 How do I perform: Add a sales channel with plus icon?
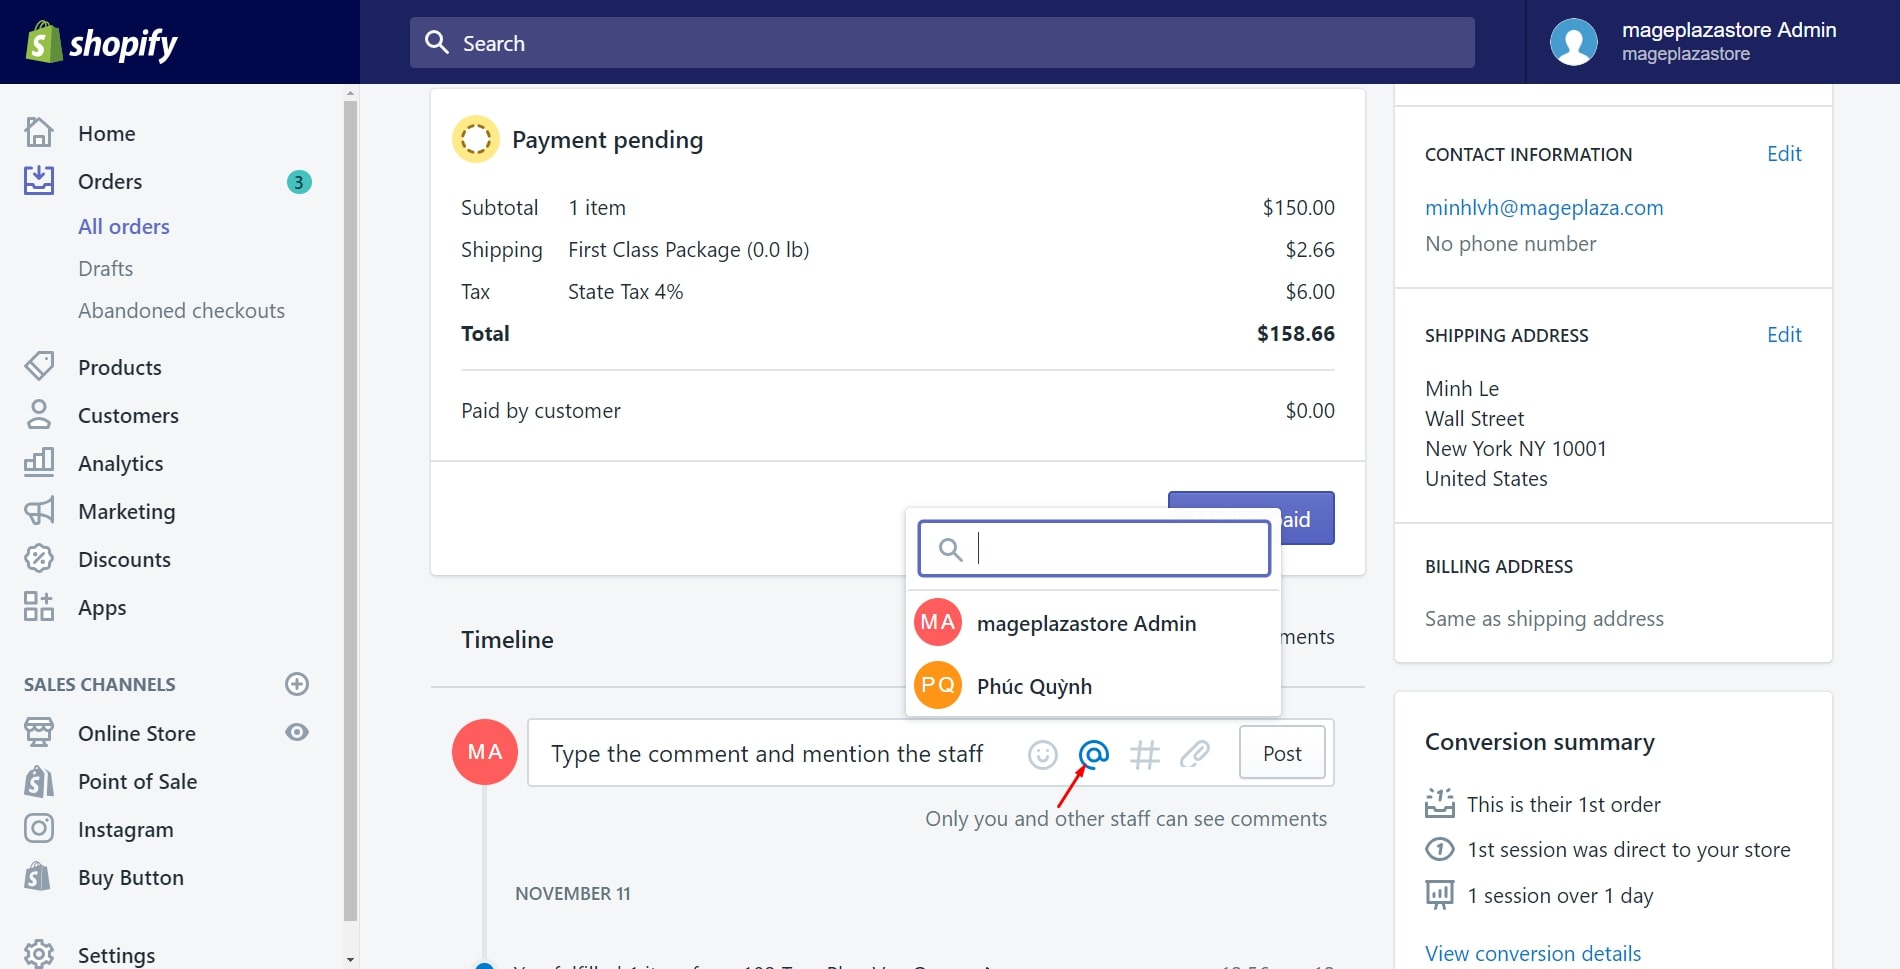click(297, 684)
